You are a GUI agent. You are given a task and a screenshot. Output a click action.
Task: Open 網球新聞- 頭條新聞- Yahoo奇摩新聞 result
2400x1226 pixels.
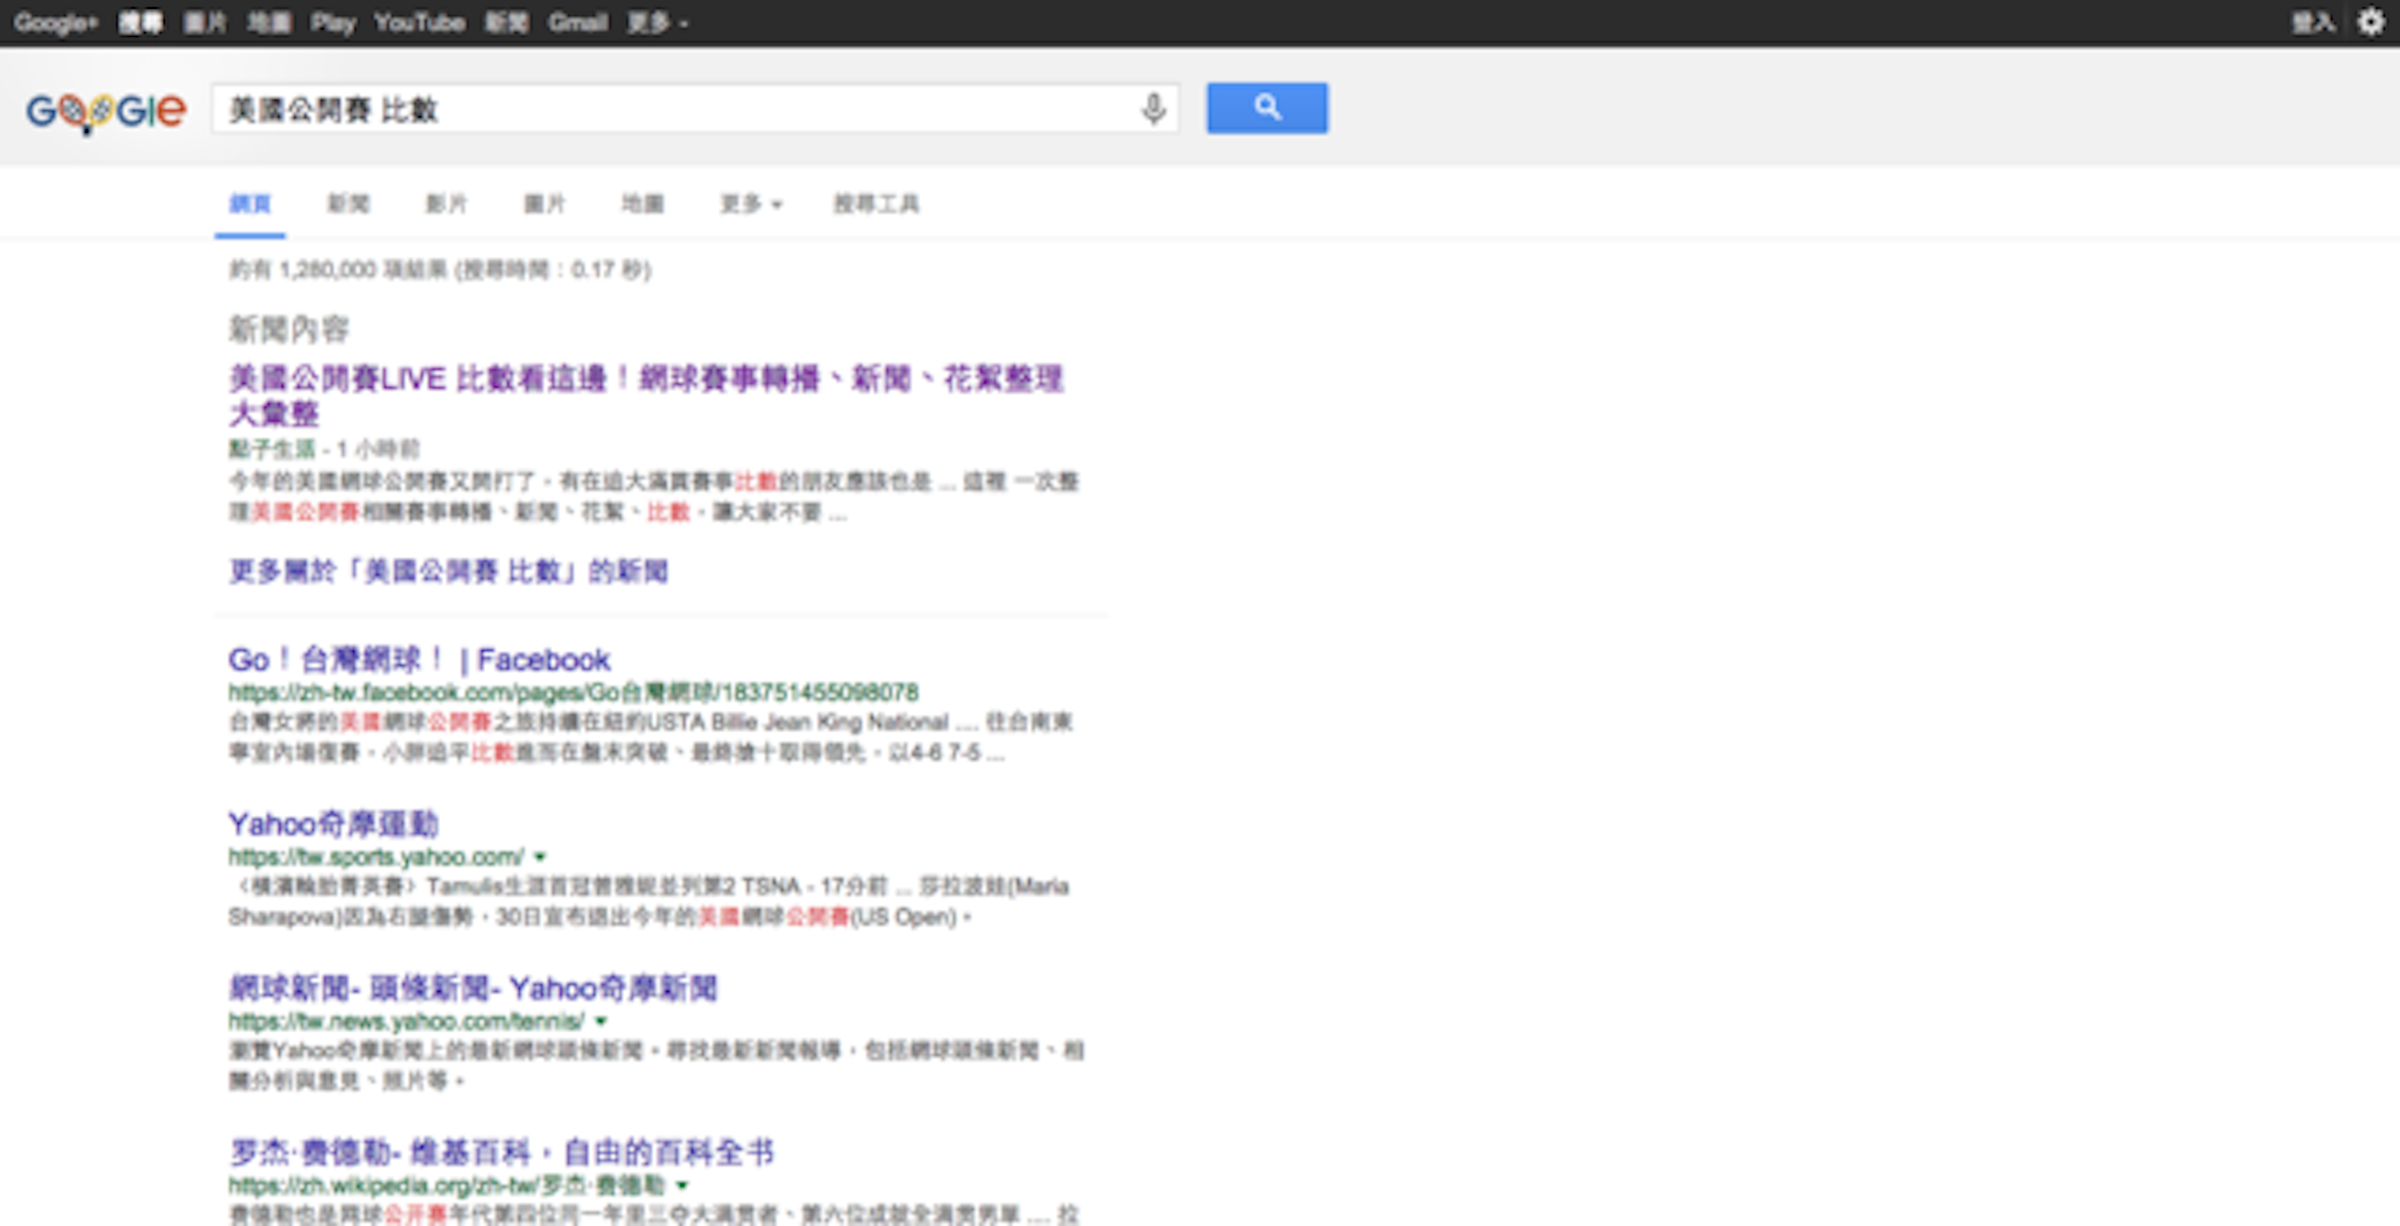click(472, 988)
